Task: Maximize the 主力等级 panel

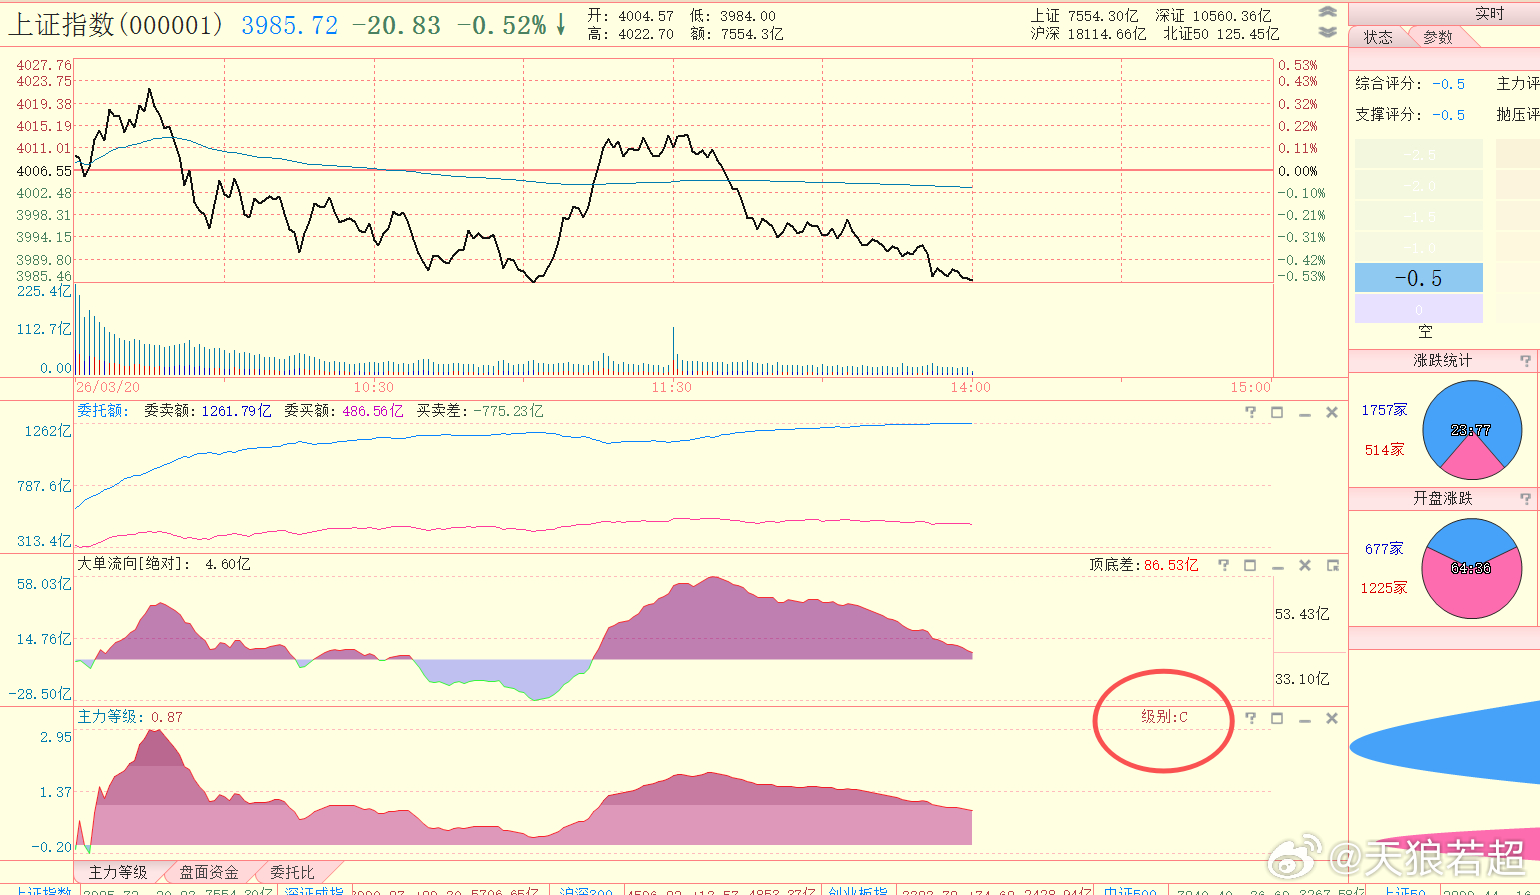Action: [1277, 718]
